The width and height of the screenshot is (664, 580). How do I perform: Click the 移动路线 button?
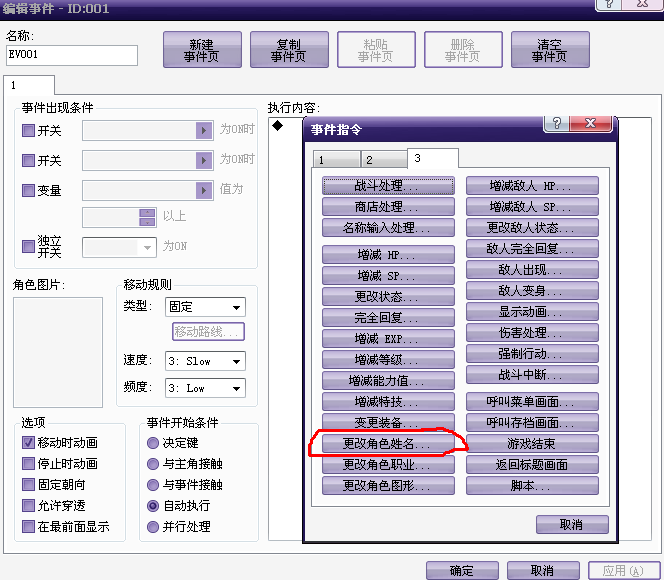tap(208, 331)
